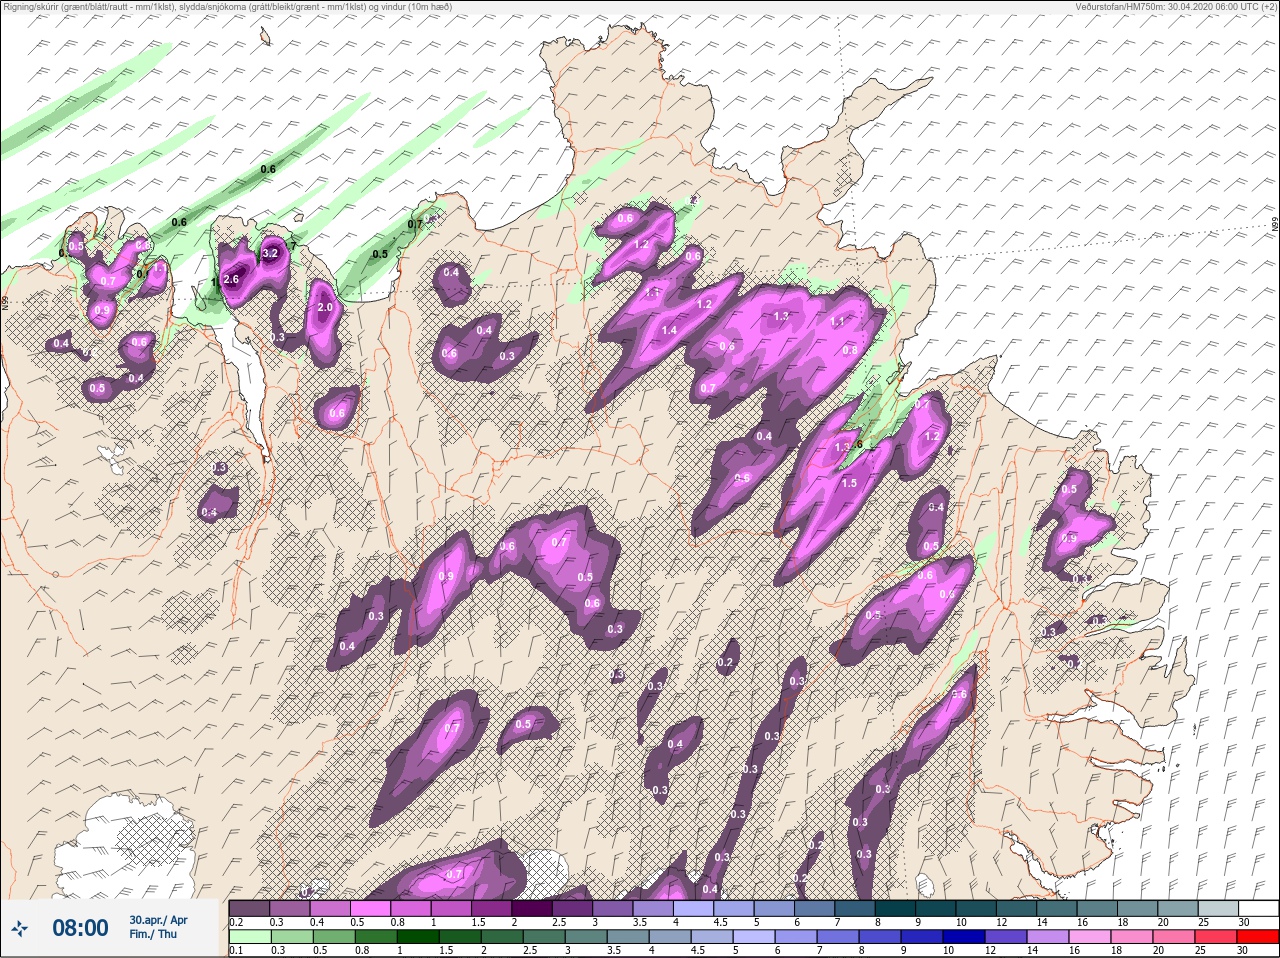Click the snowflake icon beside the 08:00 time
This screenshot has width=1280, height=958.
tap(18, 928)
